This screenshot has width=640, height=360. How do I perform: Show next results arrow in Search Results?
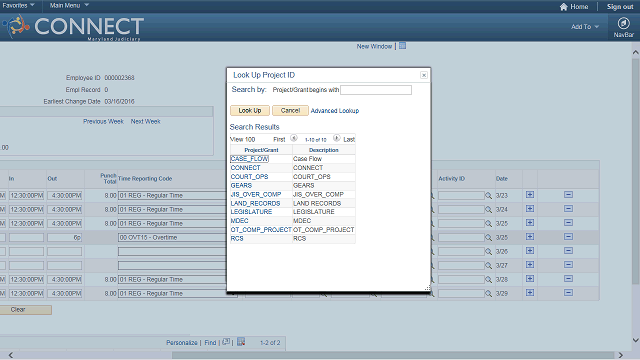point(336,138)
